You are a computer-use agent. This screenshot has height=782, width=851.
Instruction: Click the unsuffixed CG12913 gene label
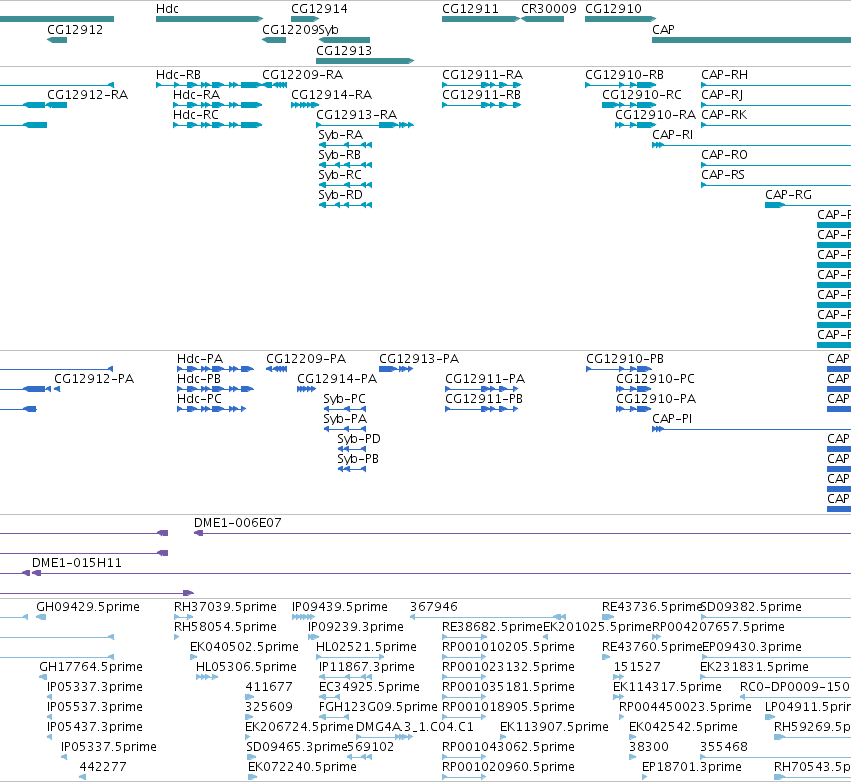click(x=344, y=50)
